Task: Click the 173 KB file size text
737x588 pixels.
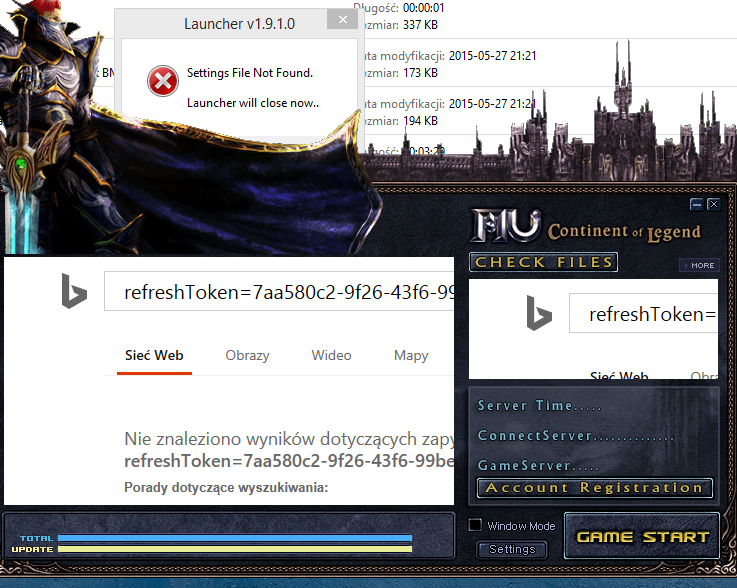Action: coord(420,73)
